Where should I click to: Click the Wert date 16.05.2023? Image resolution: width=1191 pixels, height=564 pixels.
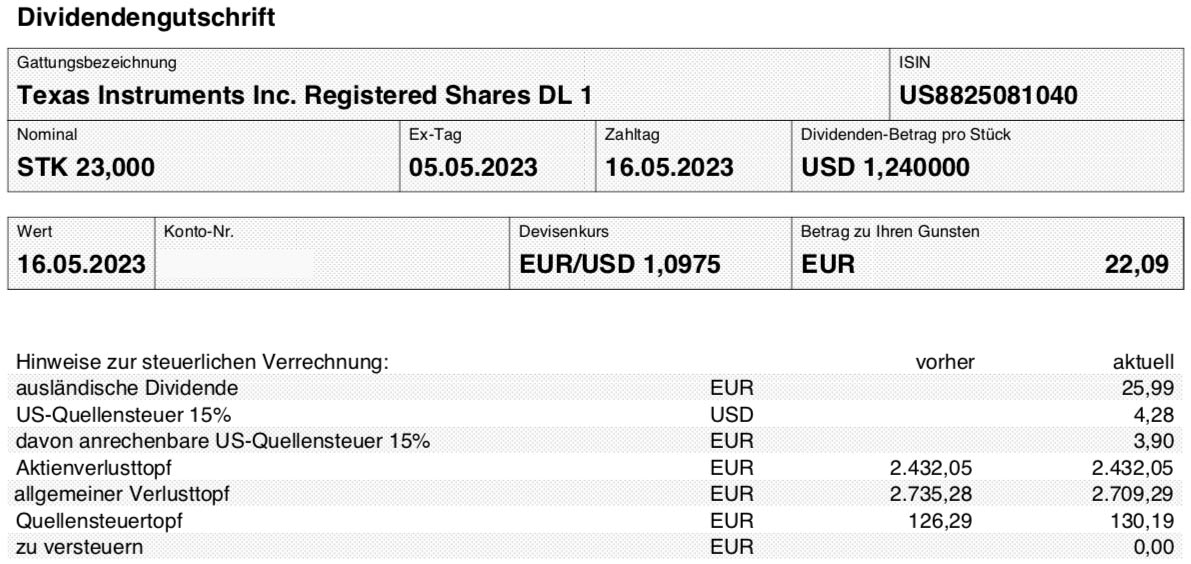coord(81,264)
